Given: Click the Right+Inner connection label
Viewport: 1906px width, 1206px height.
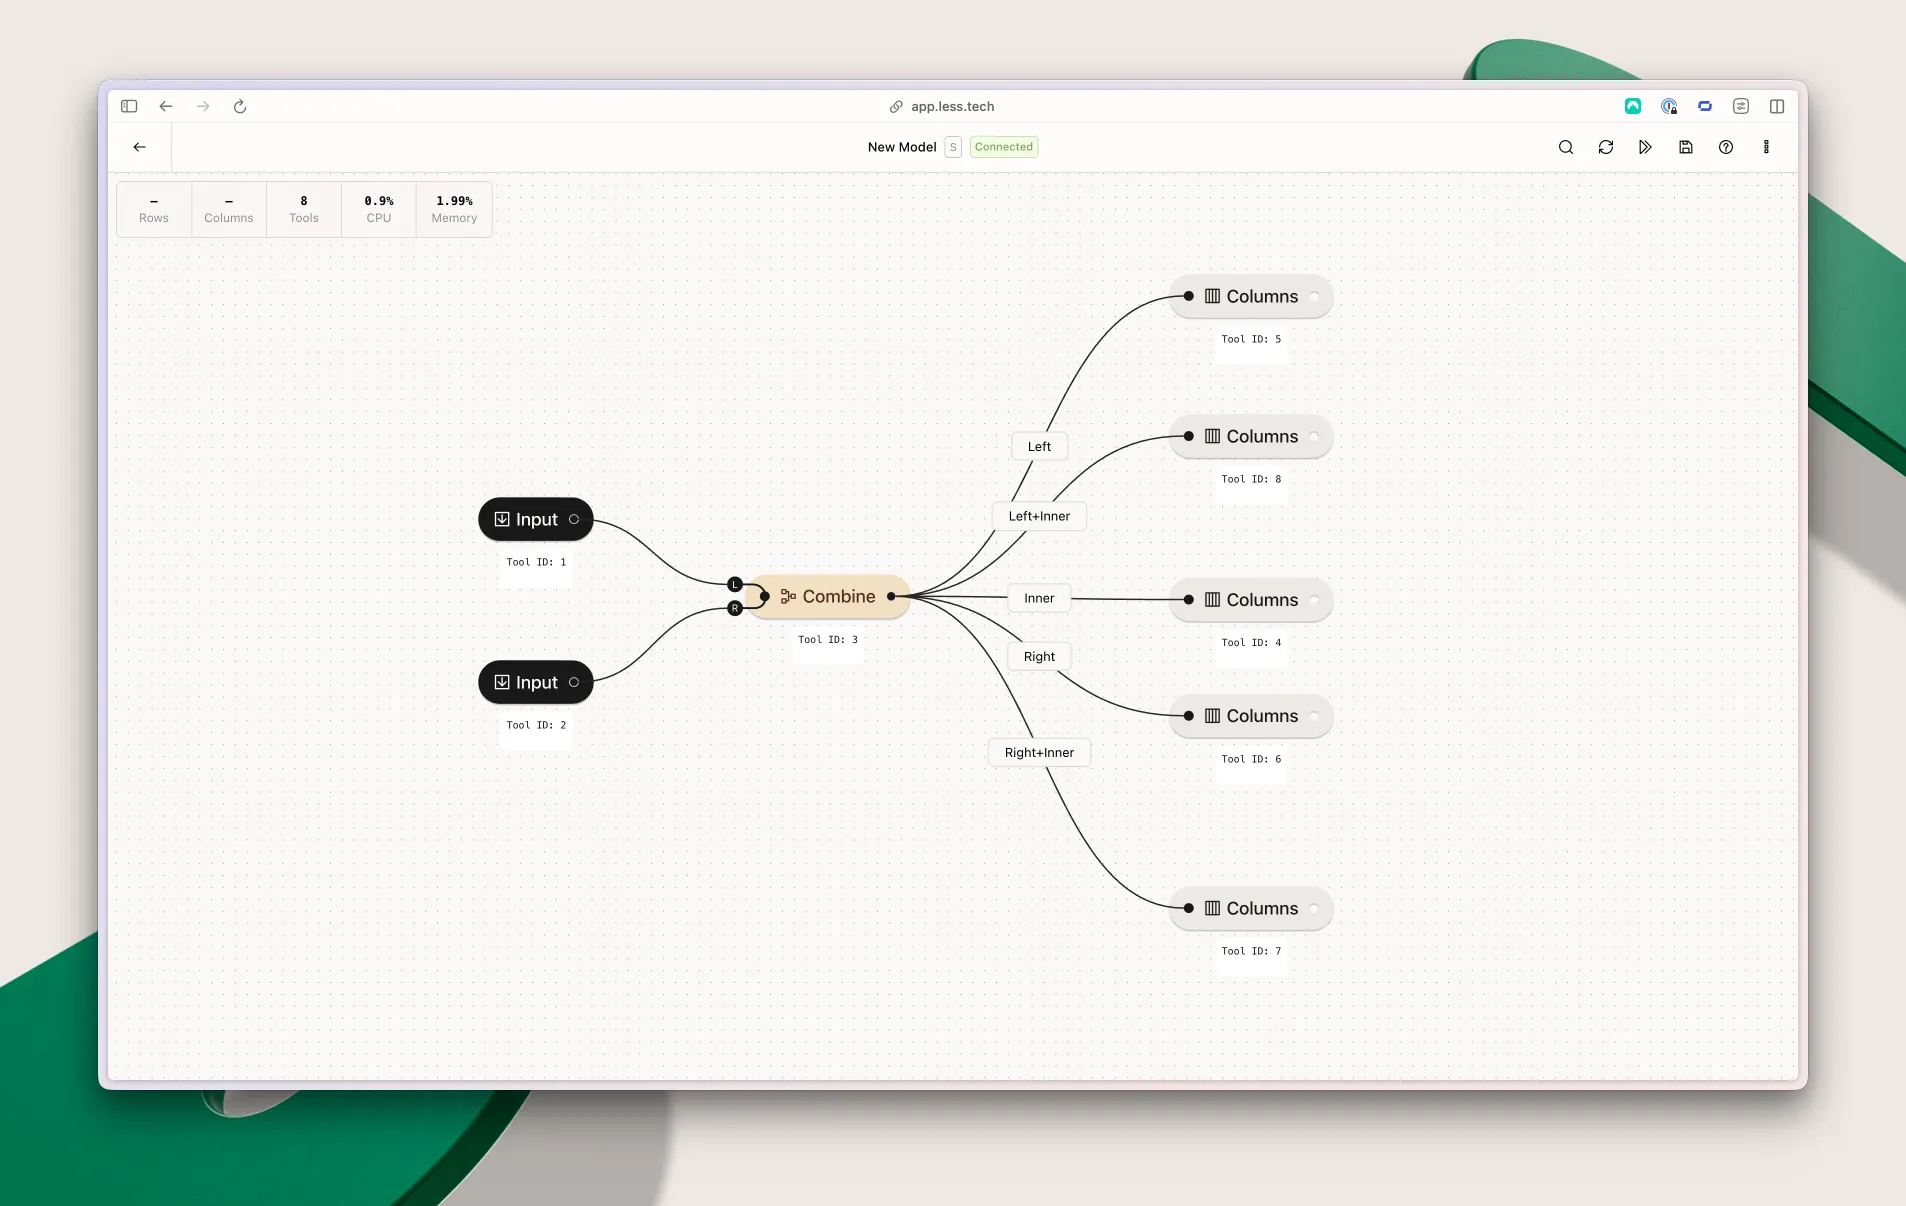Looking at the screenshot, I should pyautogui.click(x=1039, y=753).
